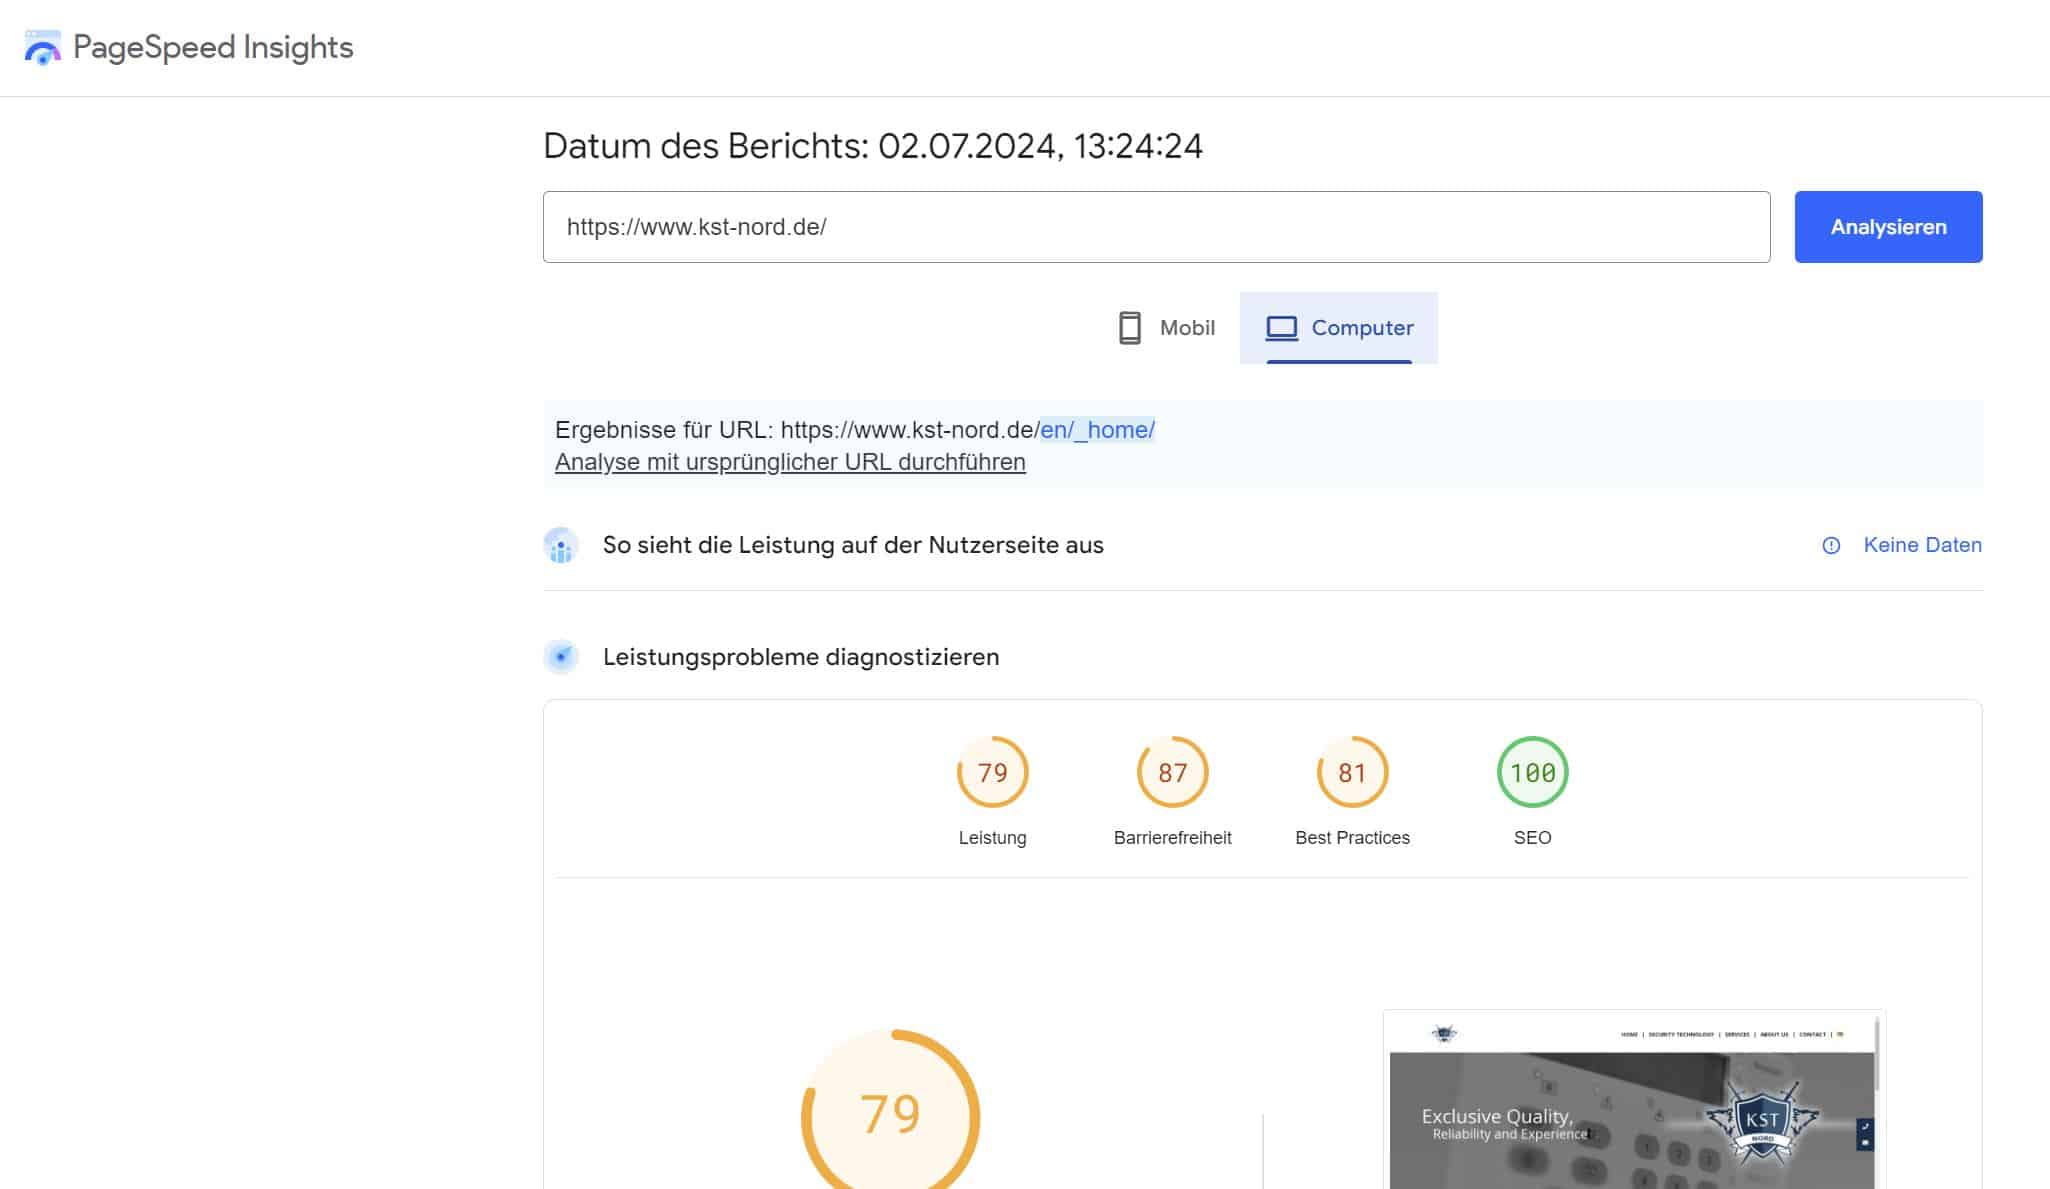Click the PageSpeed Insights logo icon
Screen dimensions: 2050x1189
click(42, 48)
